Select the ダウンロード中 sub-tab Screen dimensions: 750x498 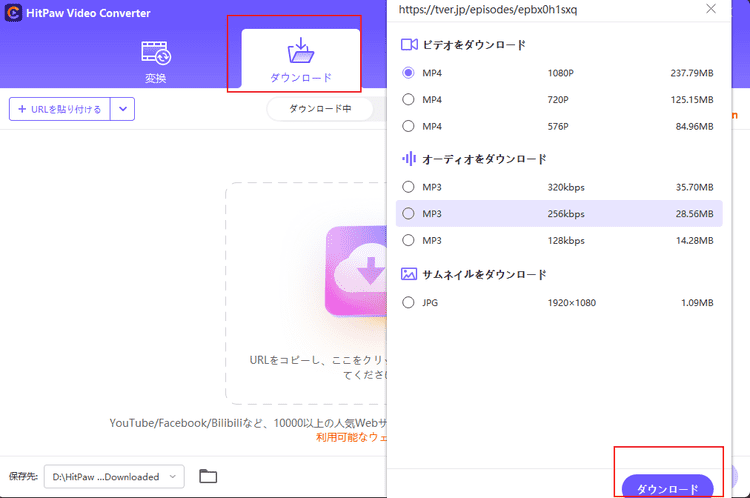click(x=320, y=109)
